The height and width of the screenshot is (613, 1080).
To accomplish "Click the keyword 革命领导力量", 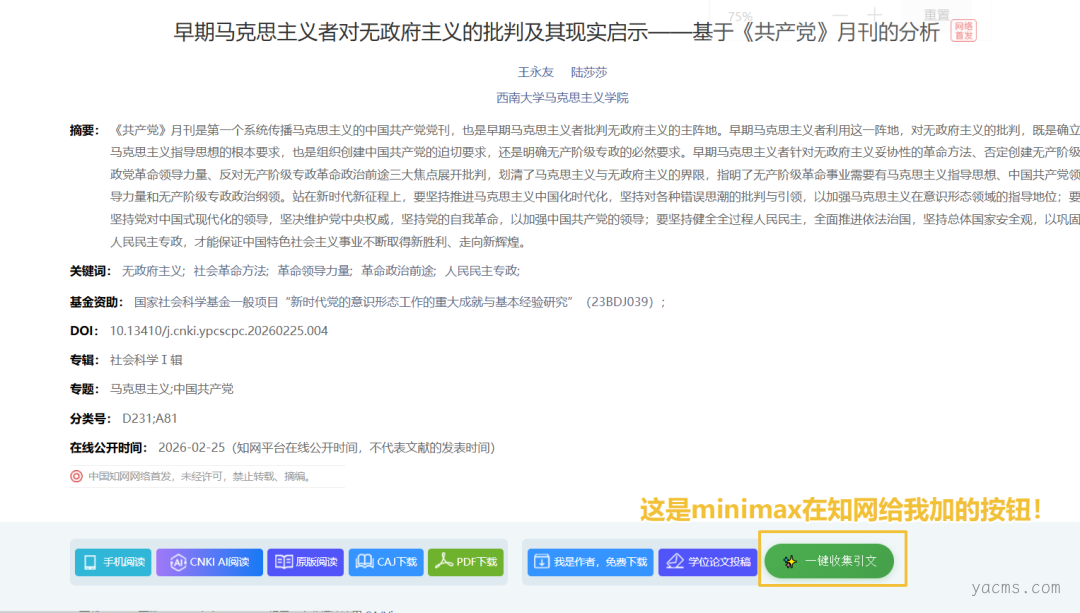I will tap(314, 270).
